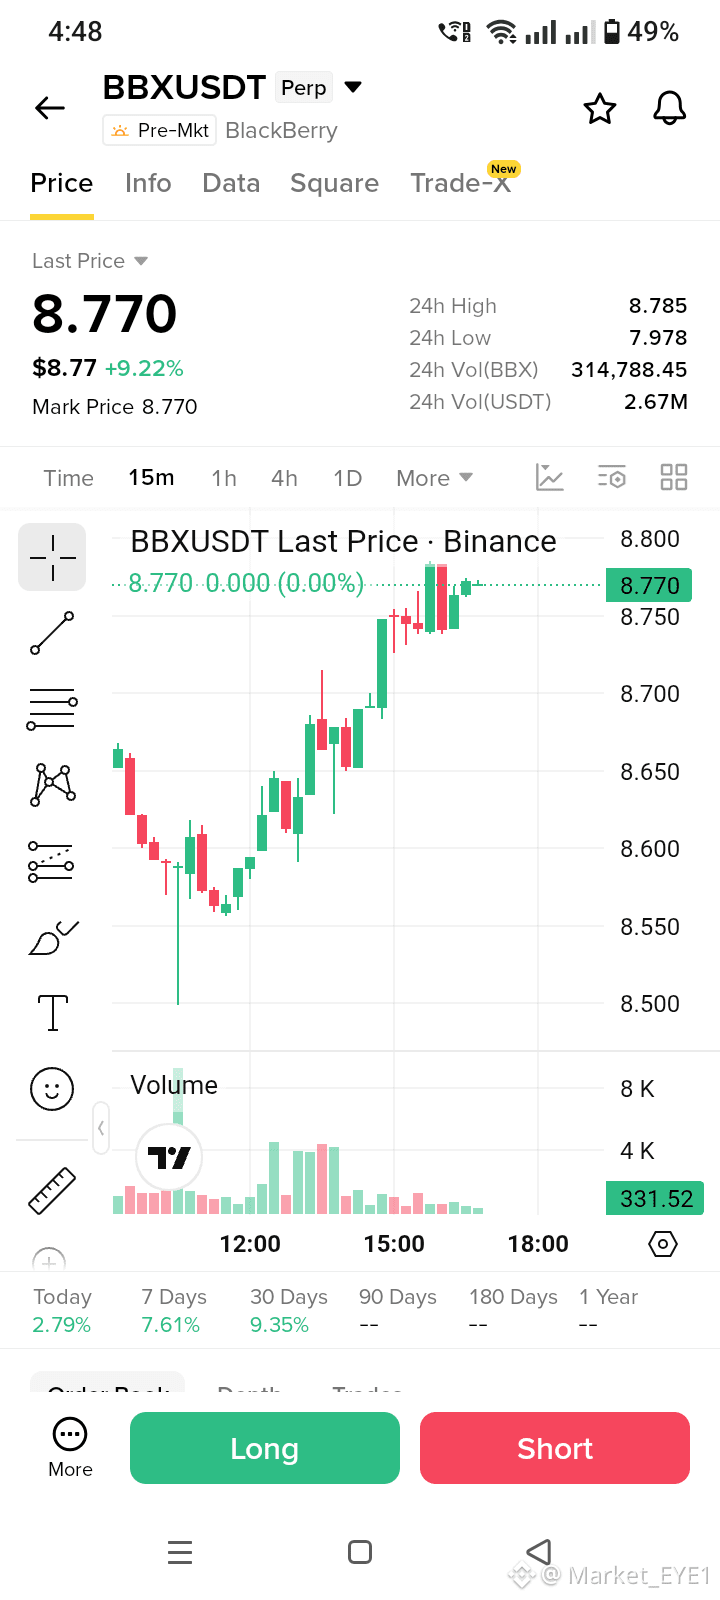The height and width of the screenshot is (1600, 720).
Task: Select the 1h interval
Action: point(224,478)
